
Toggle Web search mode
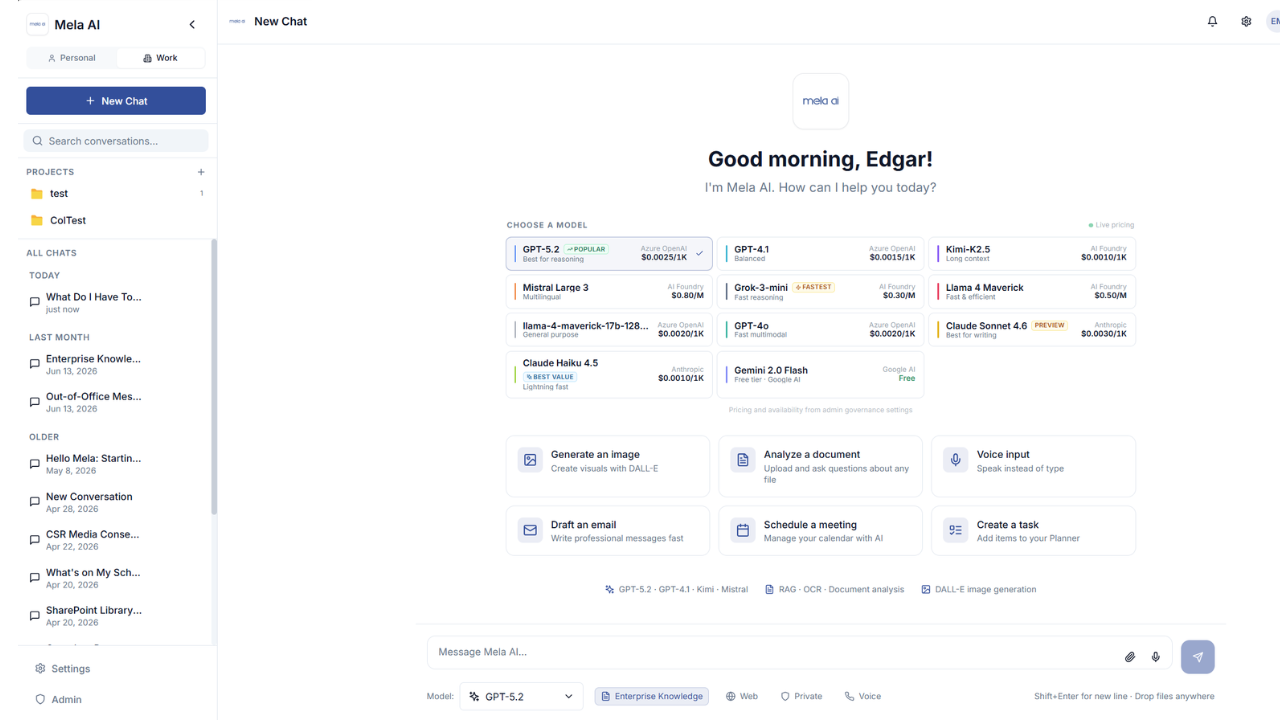click(742, 696)
